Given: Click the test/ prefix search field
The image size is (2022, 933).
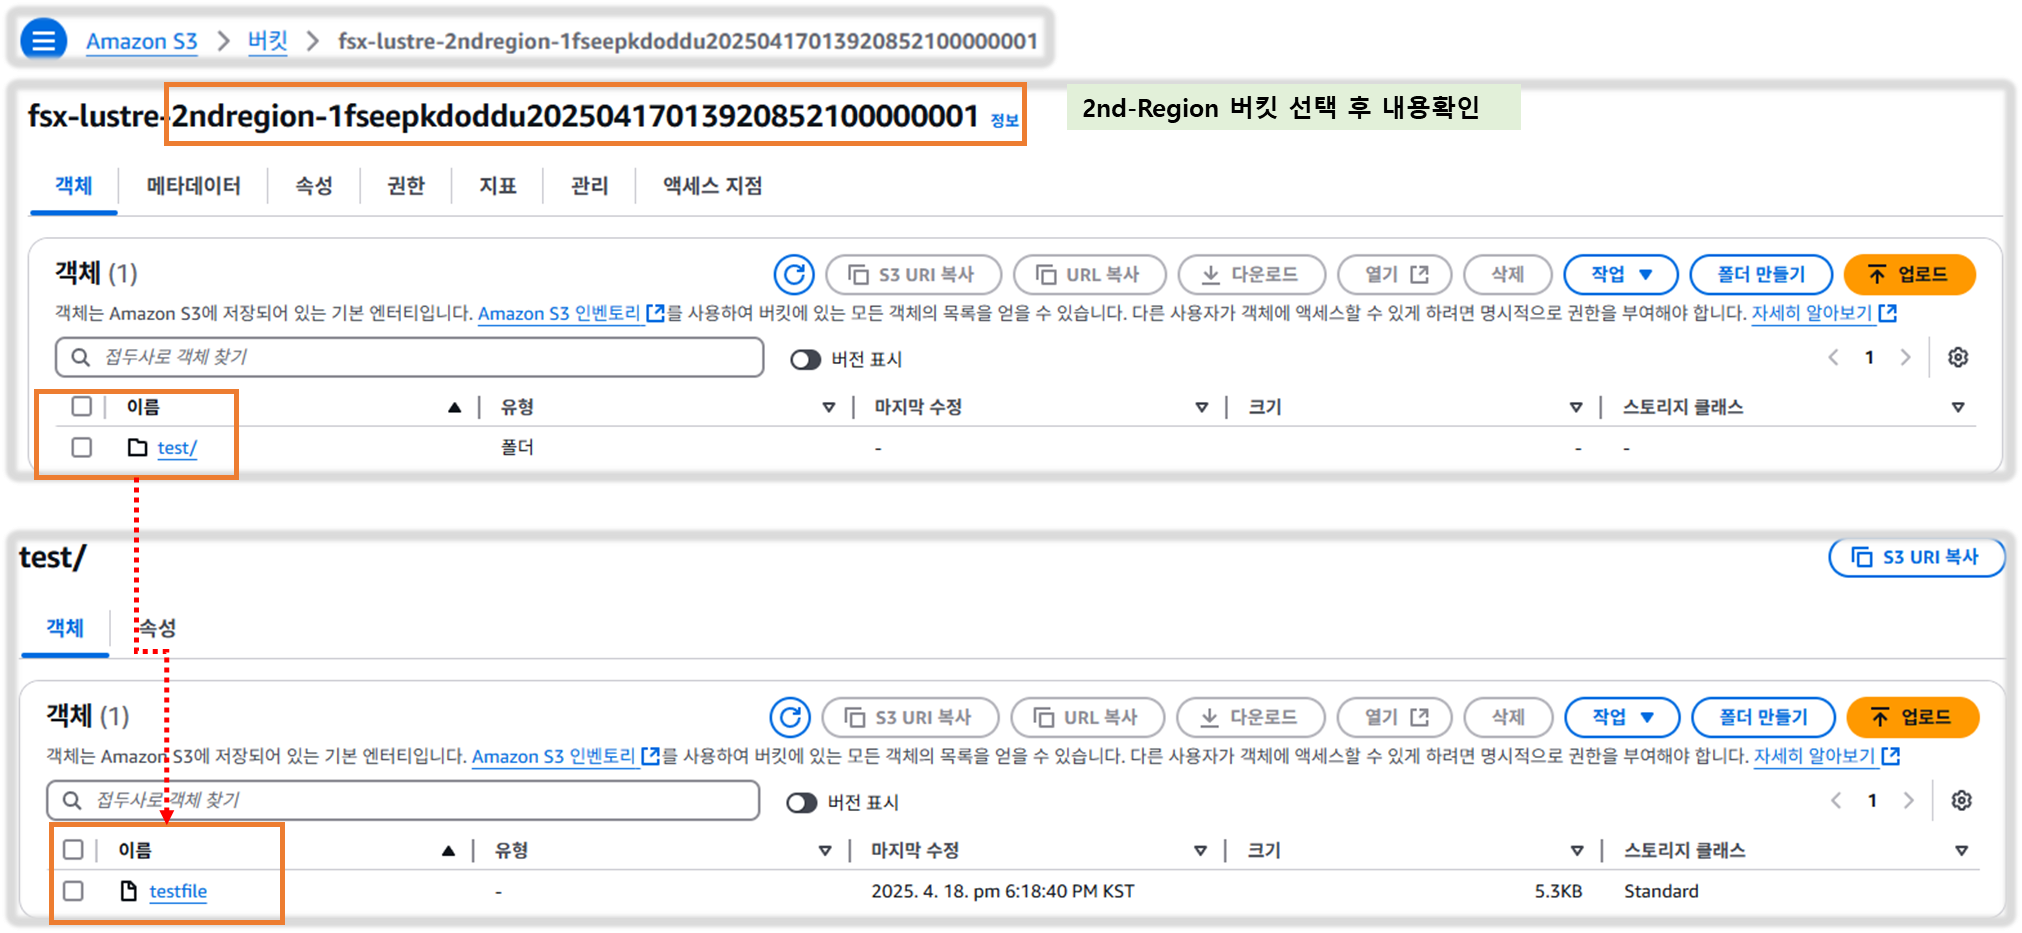Looking at the screenshot, I should (403, 800).
